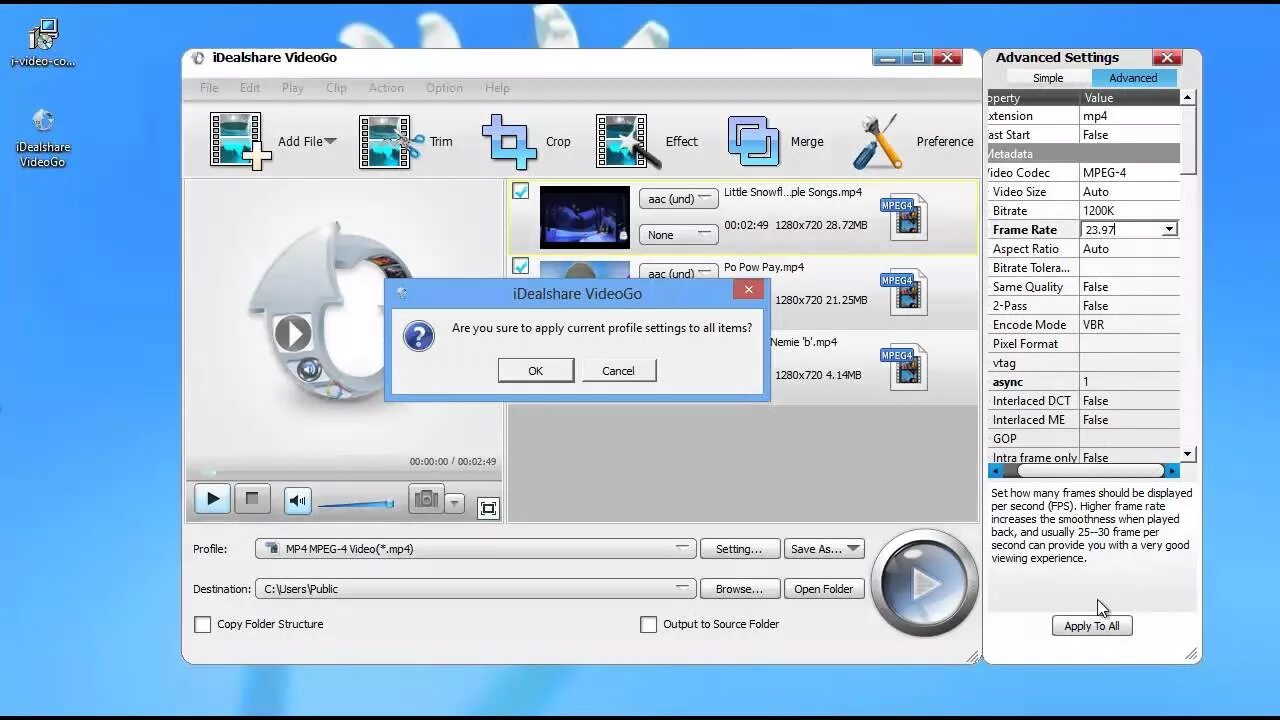The width and height of the screenshot is (1280, 720).
Task: Close the confirmation dialog with X
Action: pos(749,290)
